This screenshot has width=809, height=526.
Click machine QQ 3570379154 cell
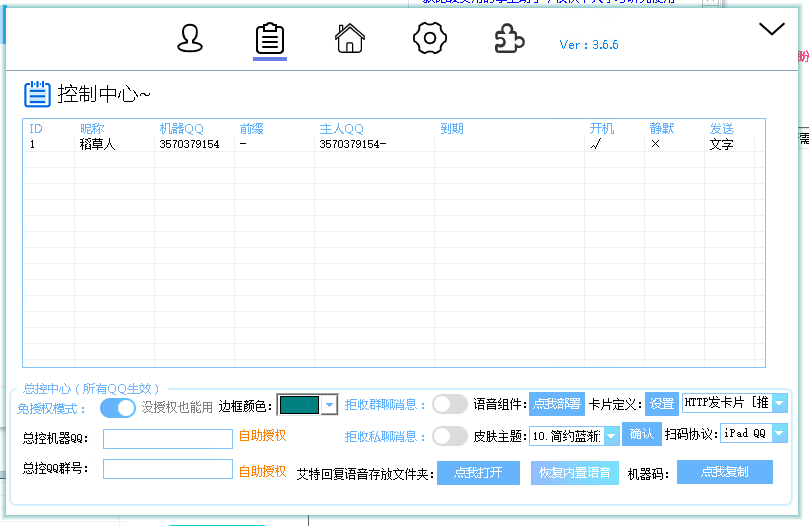pos(189,144)
